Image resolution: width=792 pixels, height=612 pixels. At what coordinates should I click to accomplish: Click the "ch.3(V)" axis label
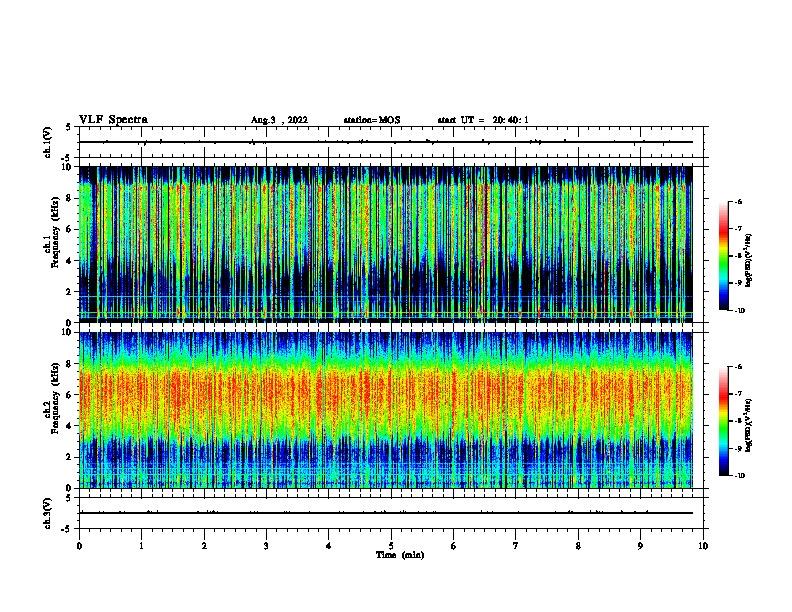coord(47,513)
